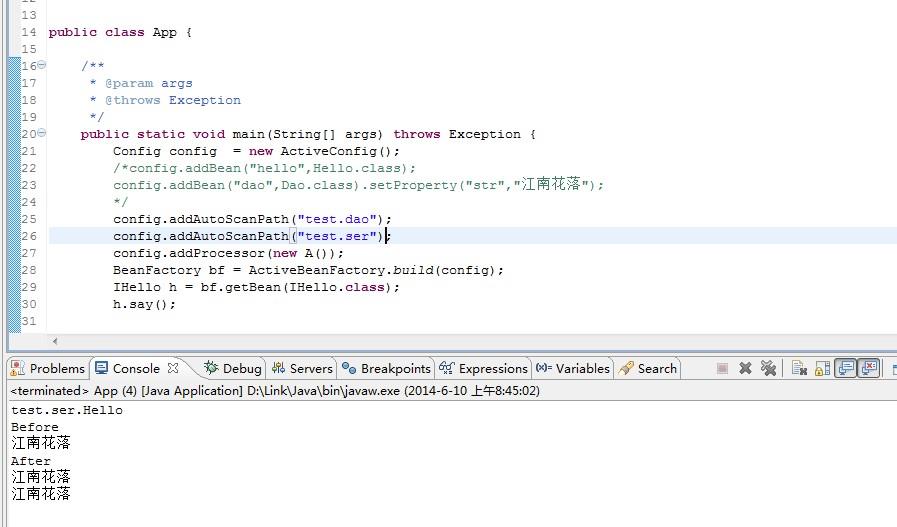Viewport: 897px width, 527px height.
Task: Click the Variables (x)= icon
Action: pos(544,368)
